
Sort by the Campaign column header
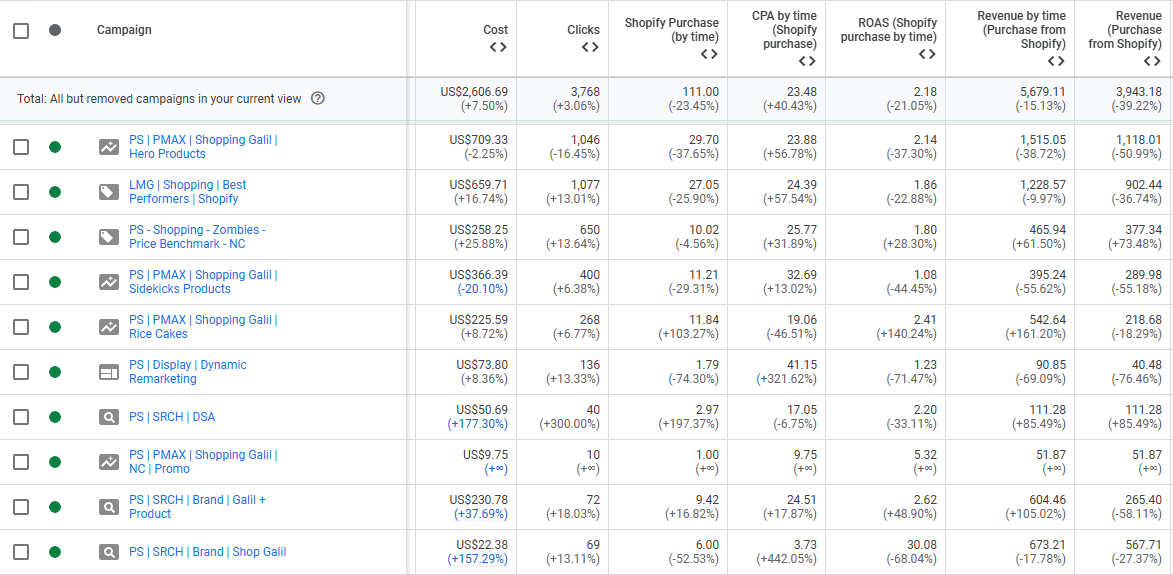(124, 30)
